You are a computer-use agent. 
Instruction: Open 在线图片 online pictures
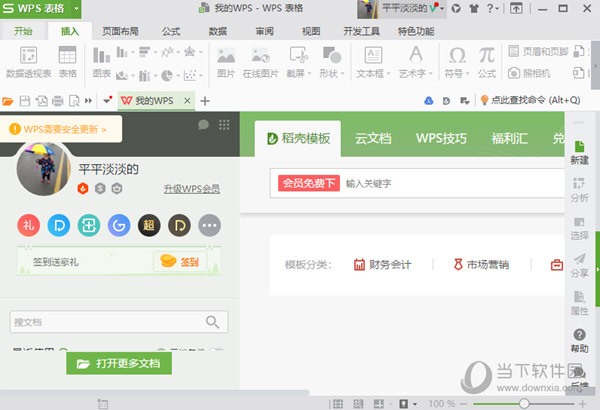click(x=261, y=62)
